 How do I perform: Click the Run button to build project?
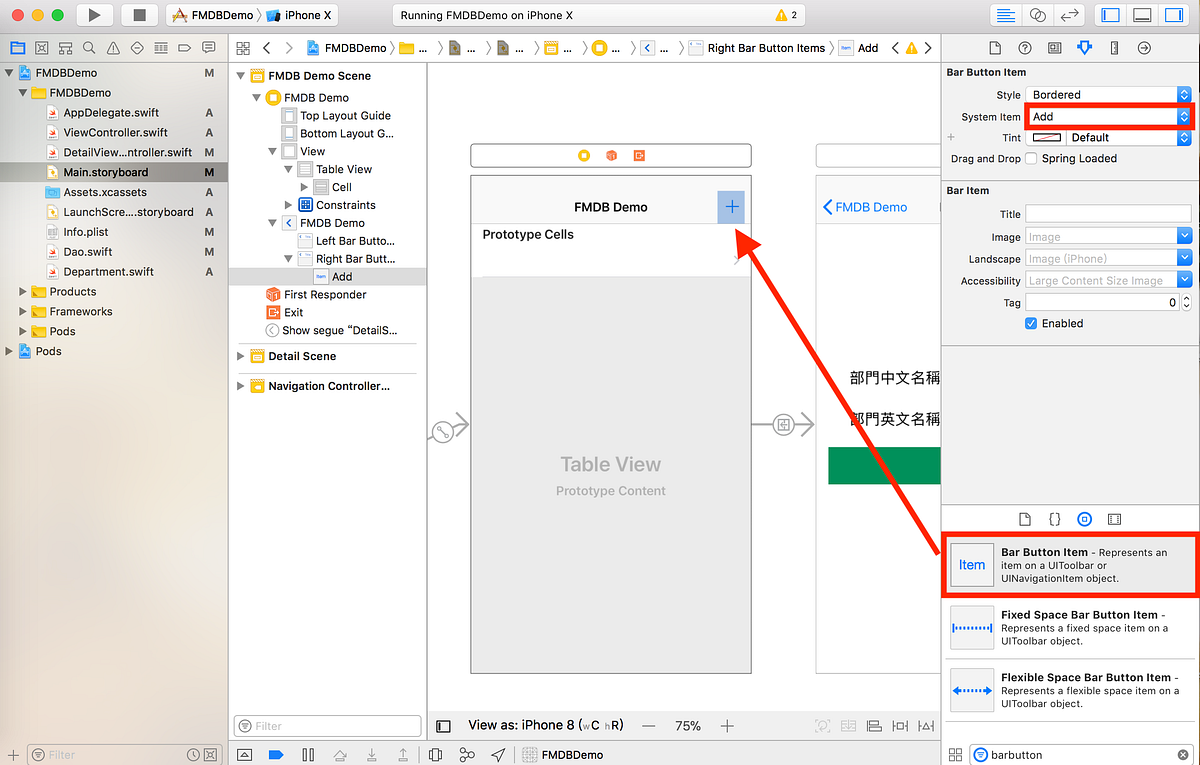coord(93,14)
